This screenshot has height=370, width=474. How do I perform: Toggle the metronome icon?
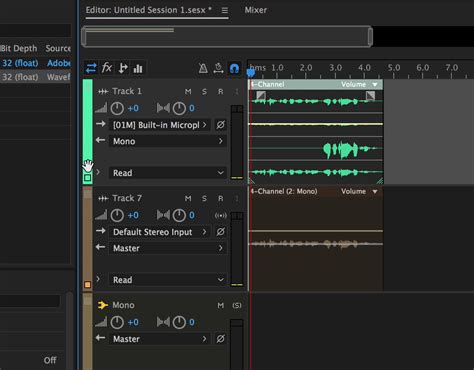203,69
